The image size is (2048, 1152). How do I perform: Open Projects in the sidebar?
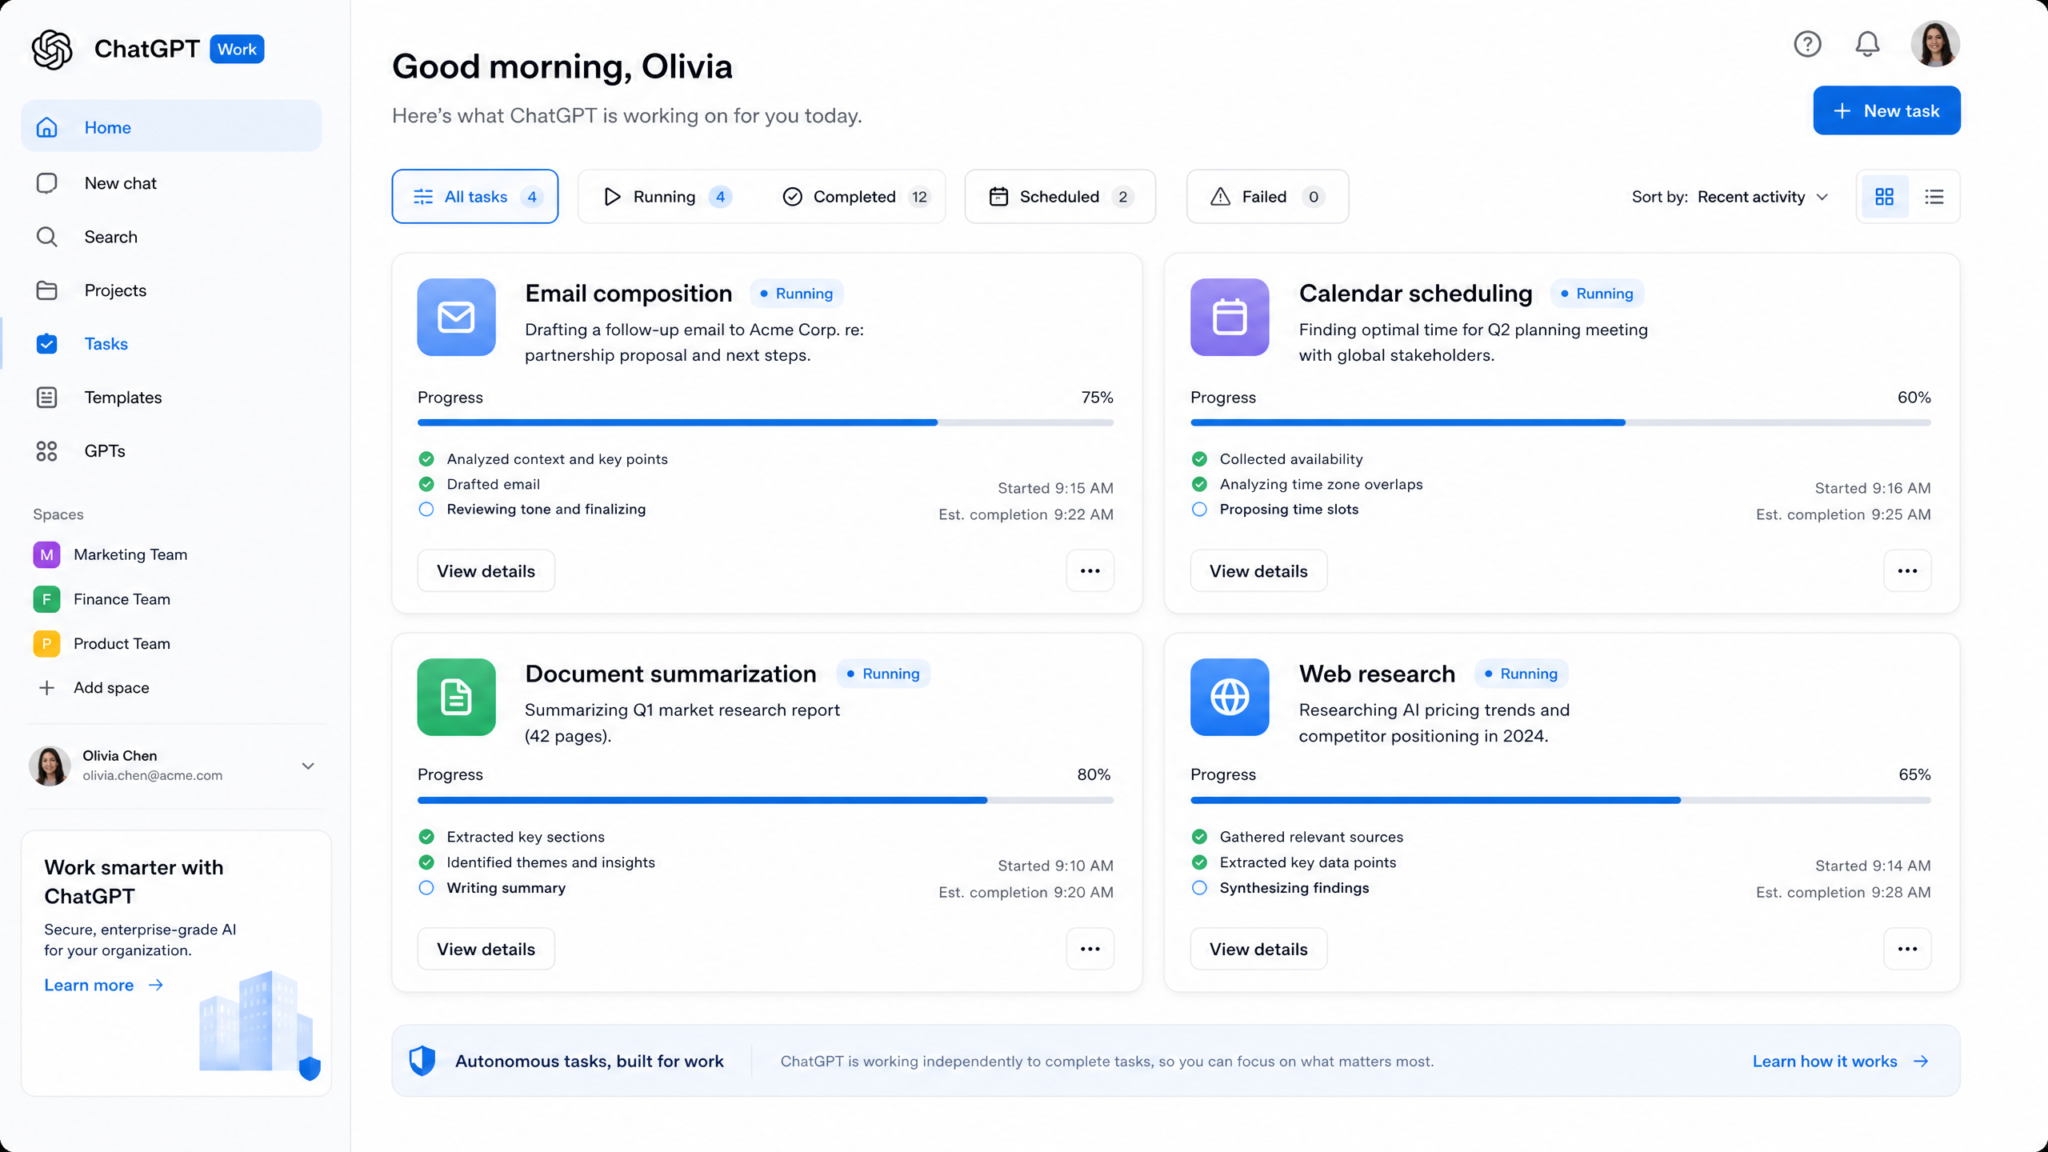(x=171, y=291)
